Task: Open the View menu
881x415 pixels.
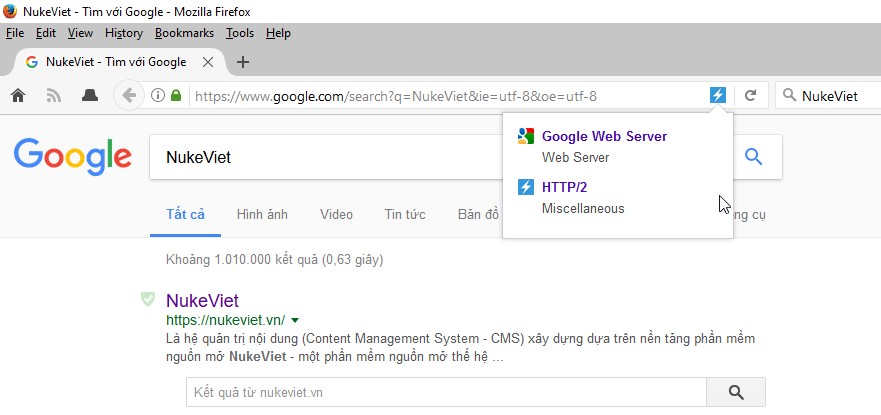Action: (x=80, y=33)
